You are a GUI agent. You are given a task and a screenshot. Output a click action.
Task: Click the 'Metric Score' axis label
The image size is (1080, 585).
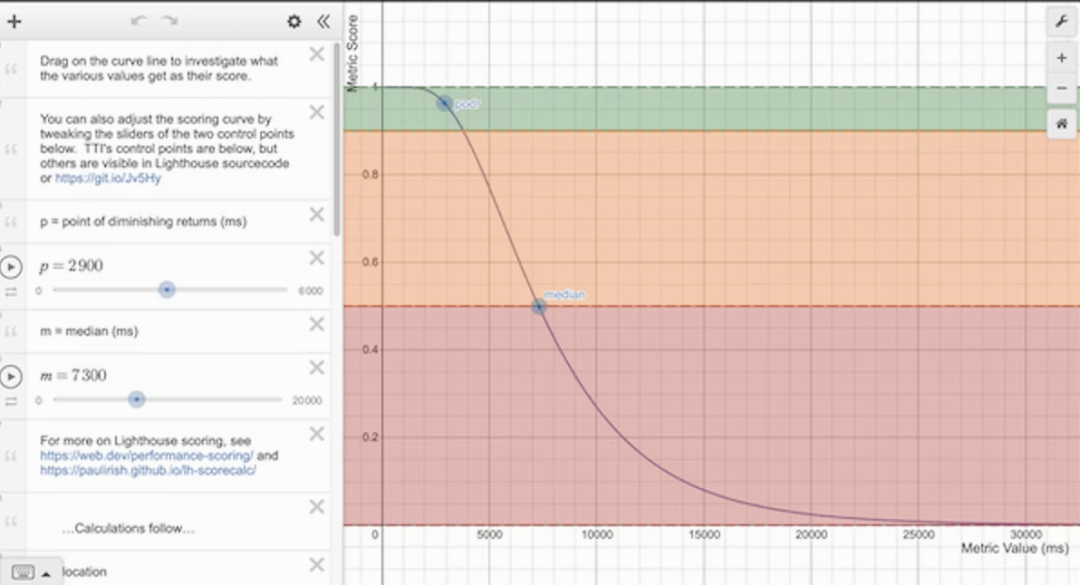(x=353, y=53)
